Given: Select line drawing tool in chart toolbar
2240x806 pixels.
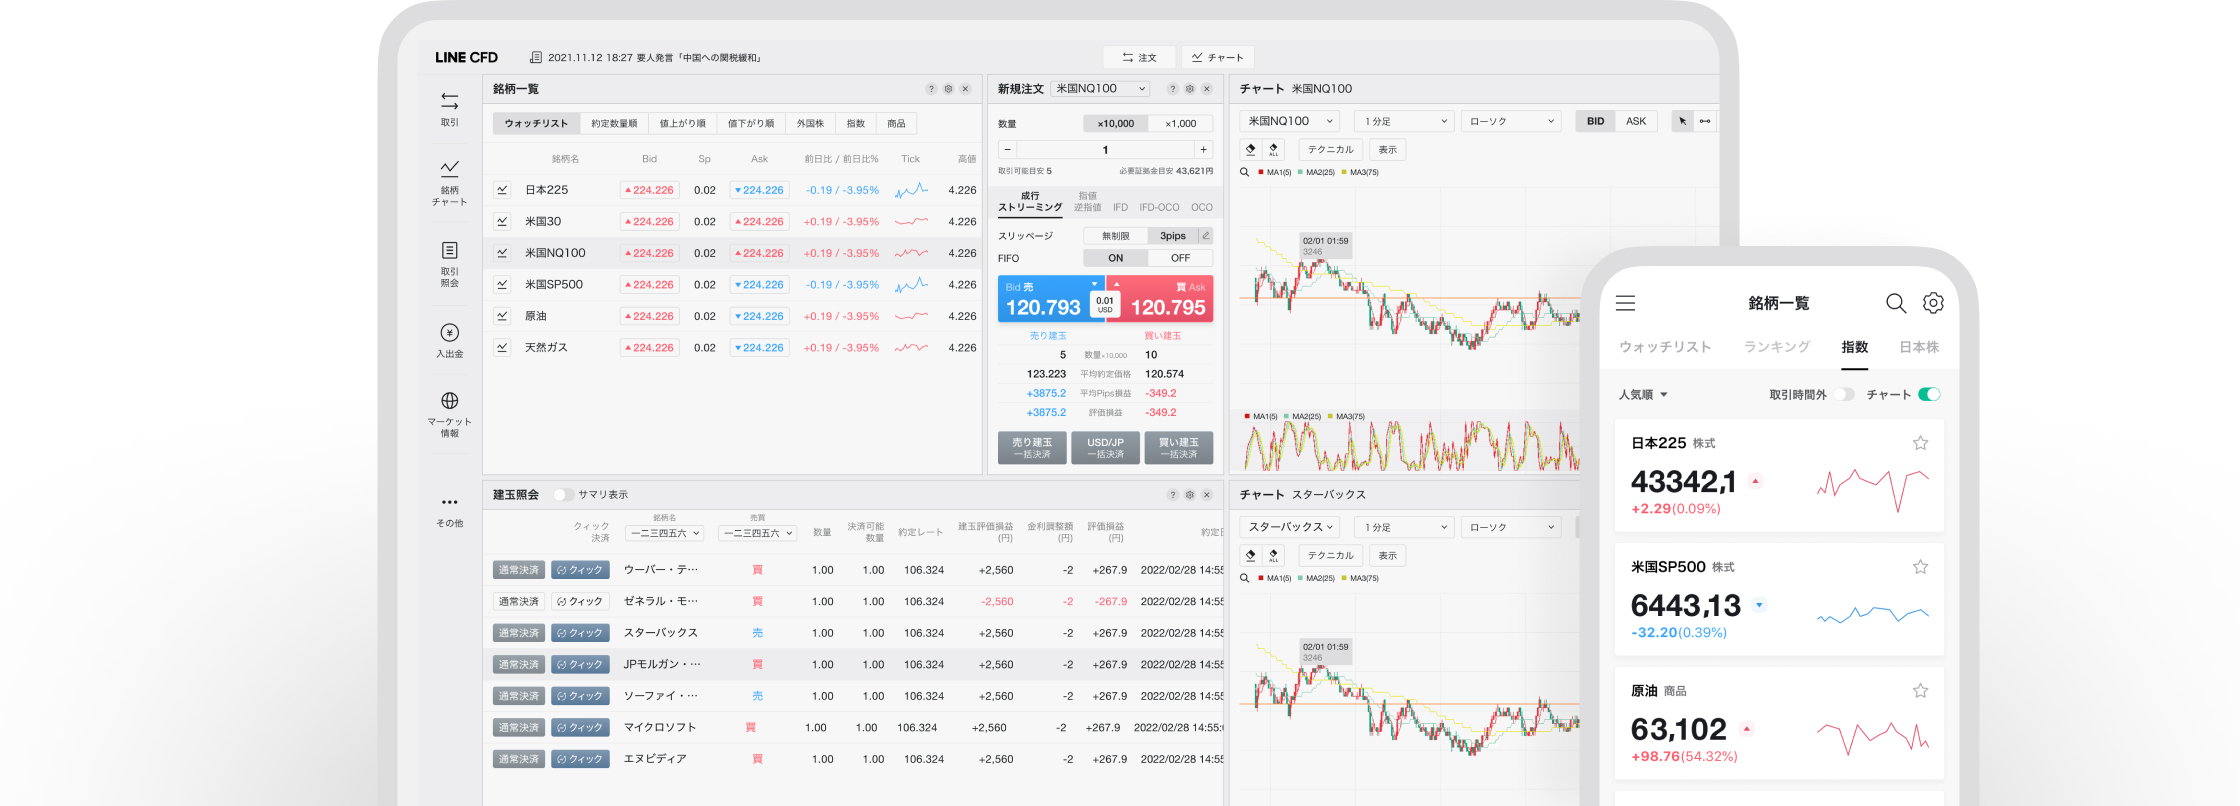Looking at the screenshot, I should 1705,121.
